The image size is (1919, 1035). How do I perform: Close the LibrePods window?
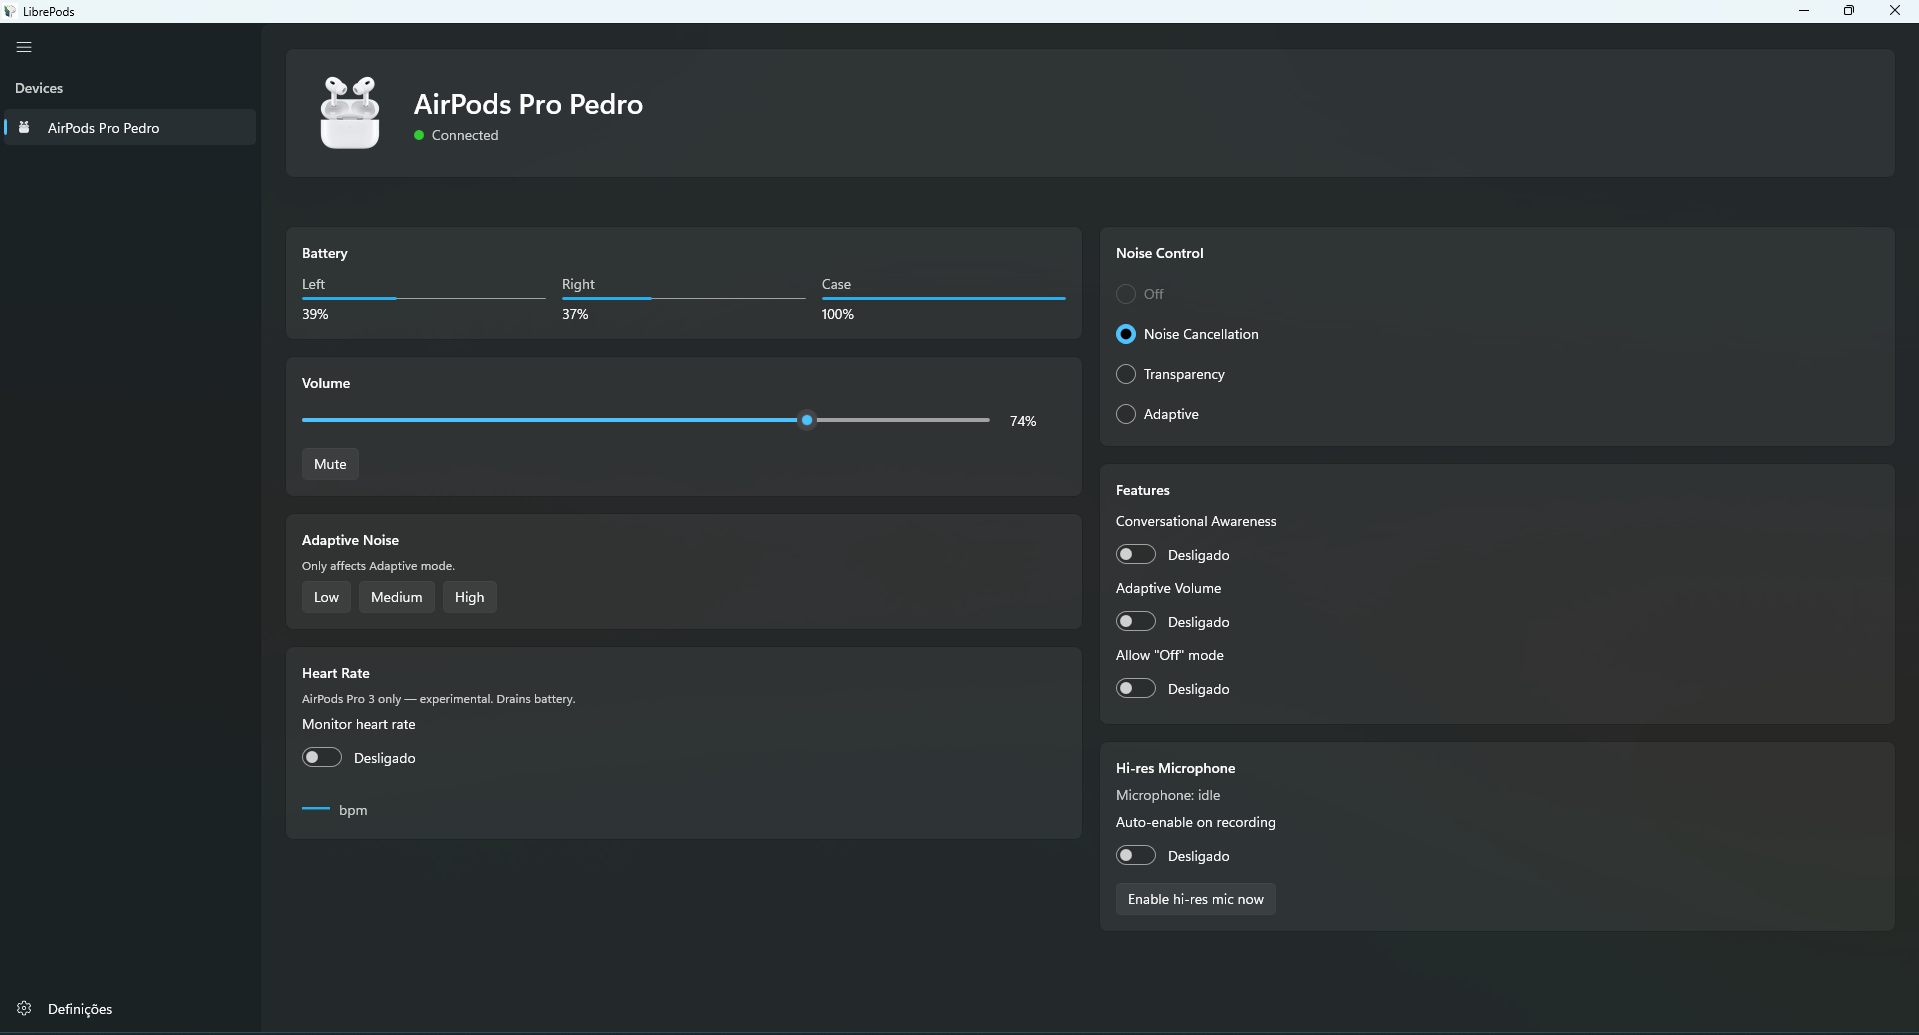[1895, 11]
